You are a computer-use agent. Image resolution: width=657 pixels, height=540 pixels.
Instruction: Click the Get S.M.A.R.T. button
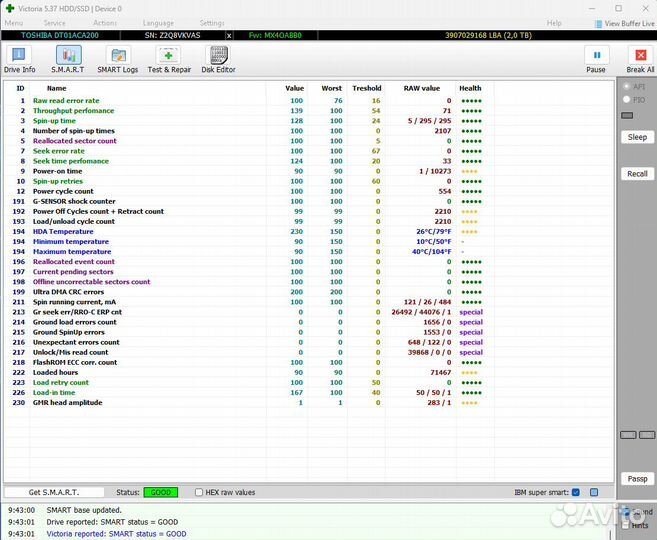pos(54,492)
